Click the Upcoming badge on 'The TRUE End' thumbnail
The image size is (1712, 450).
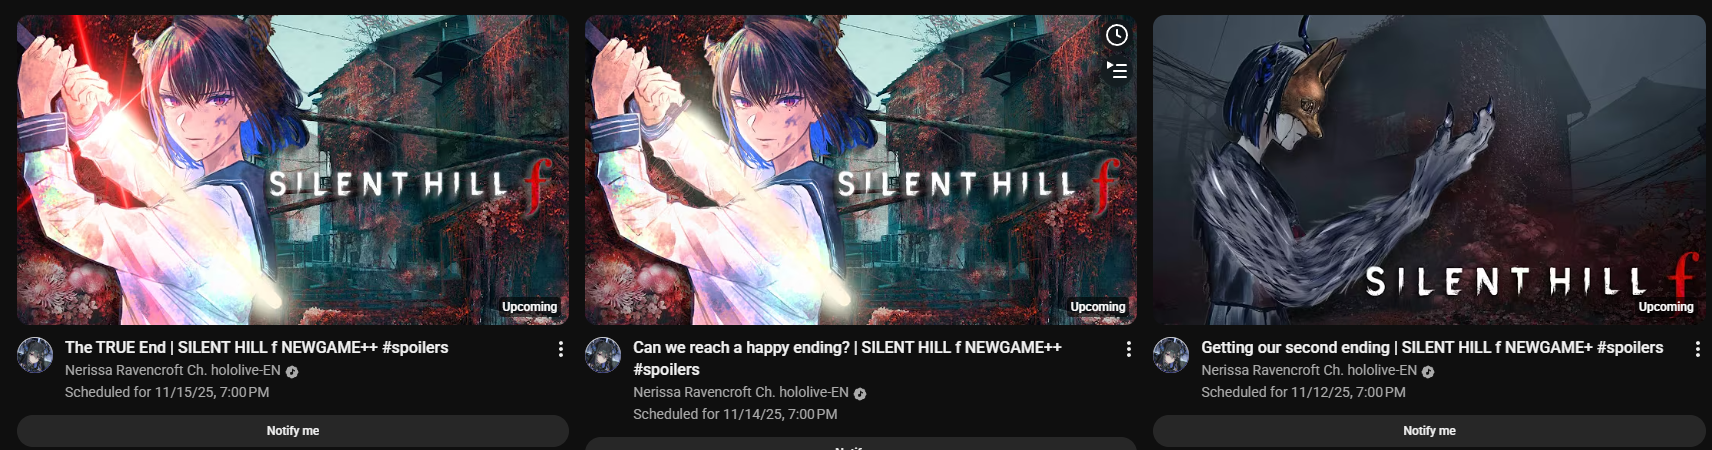pos(530,307)
